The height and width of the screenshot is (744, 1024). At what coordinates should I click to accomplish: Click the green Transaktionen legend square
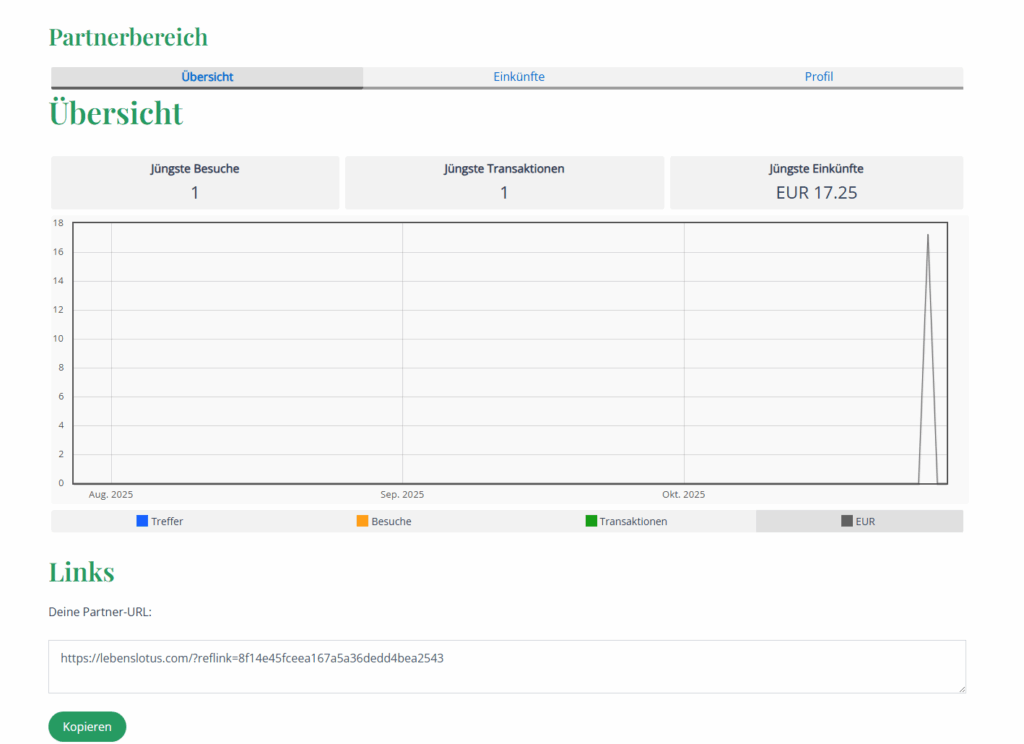point(591,521)
